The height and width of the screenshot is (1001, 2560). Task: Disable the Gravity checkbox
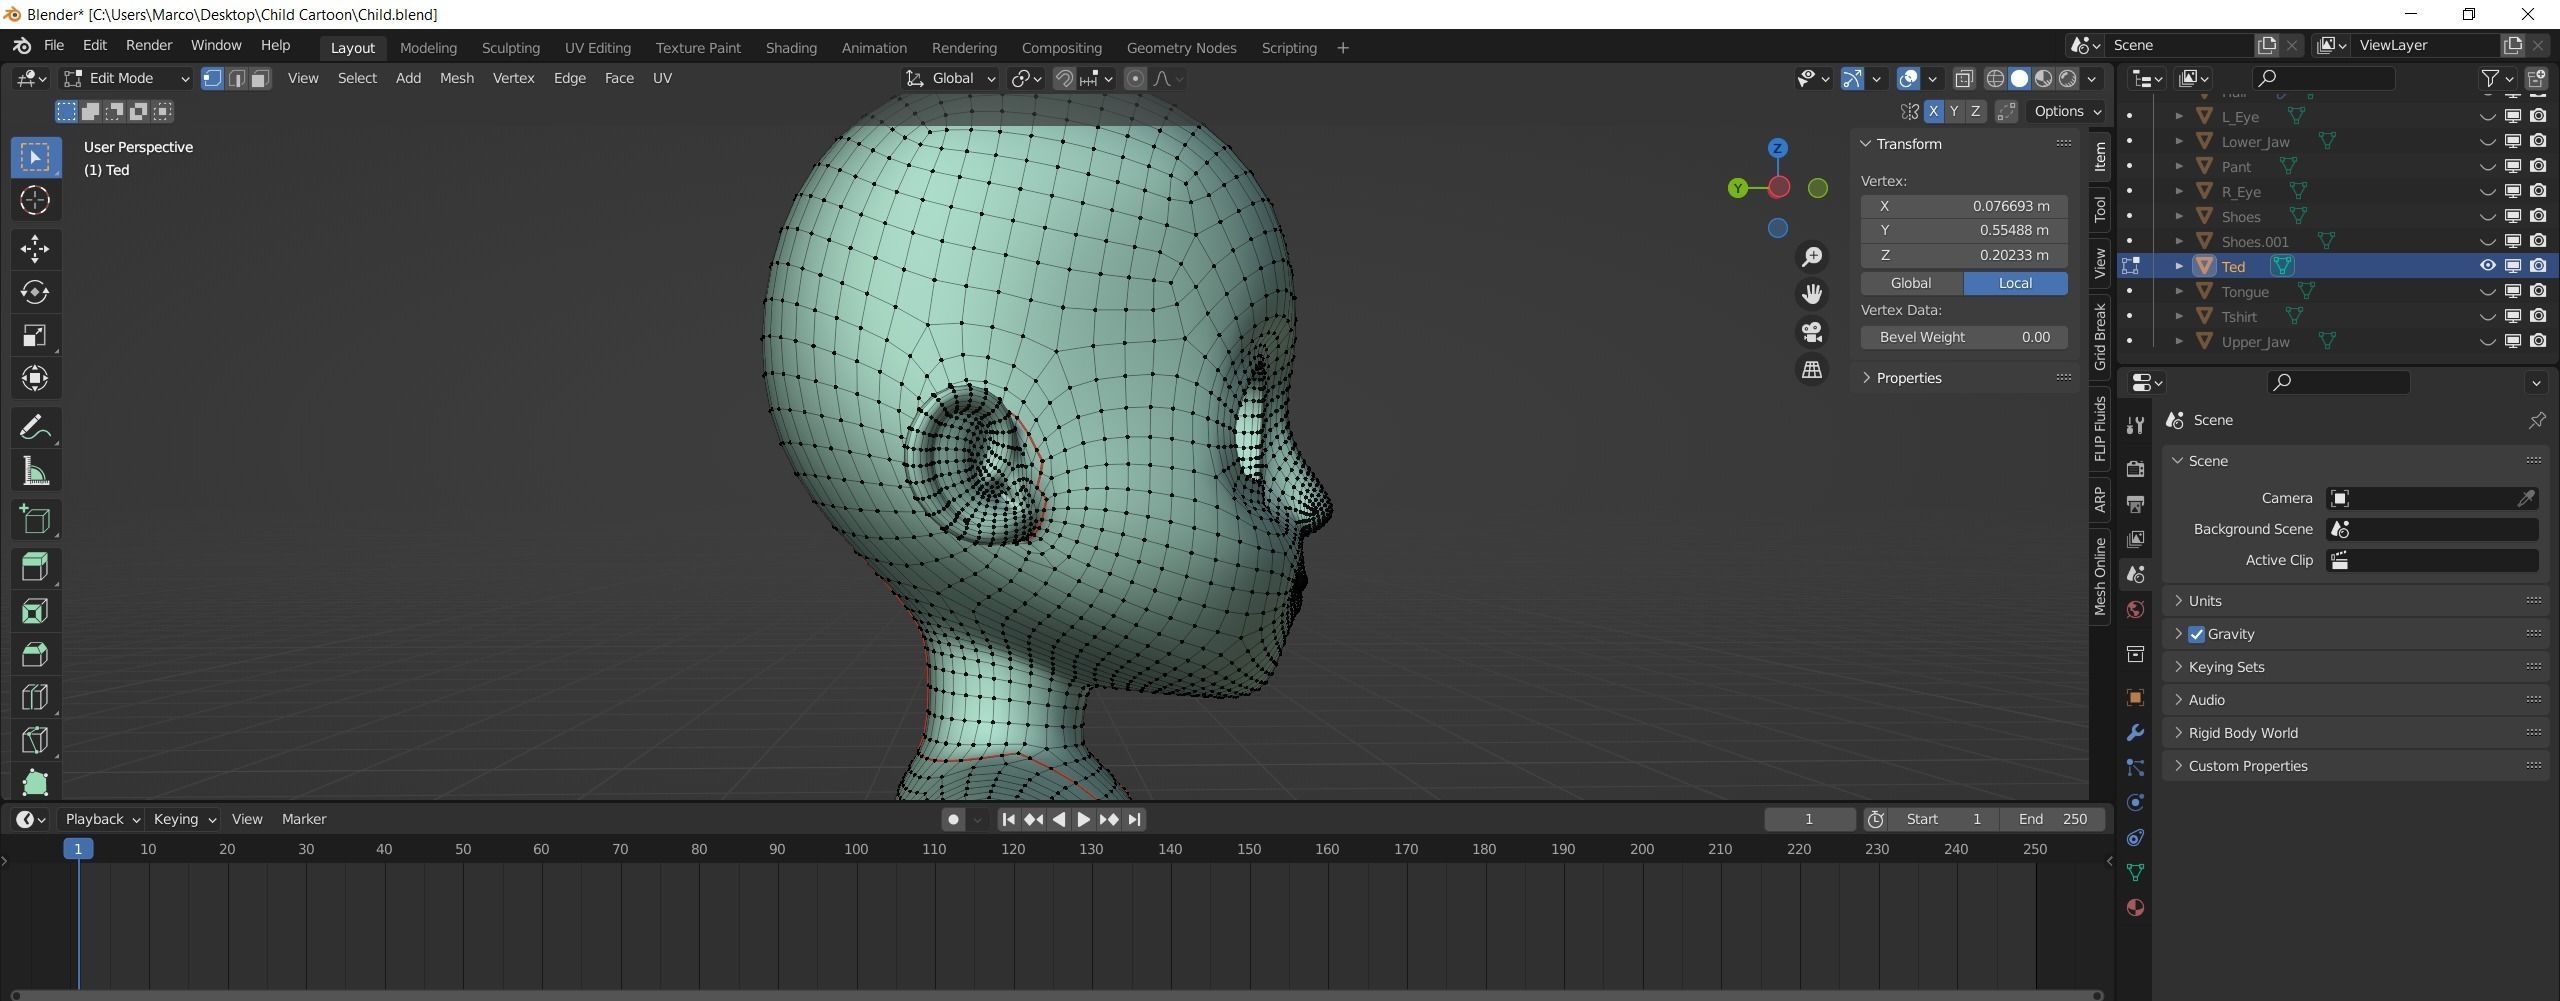pos(2196,633)
